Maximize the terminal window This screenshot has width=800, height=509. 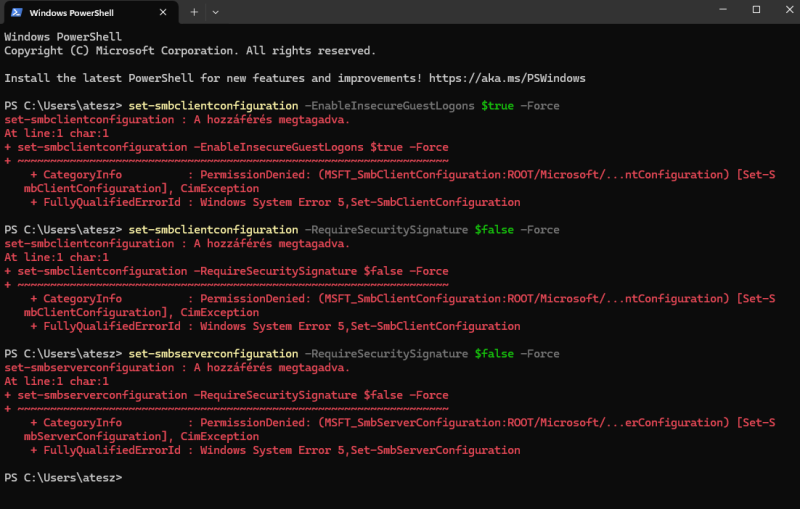(756, 10)
